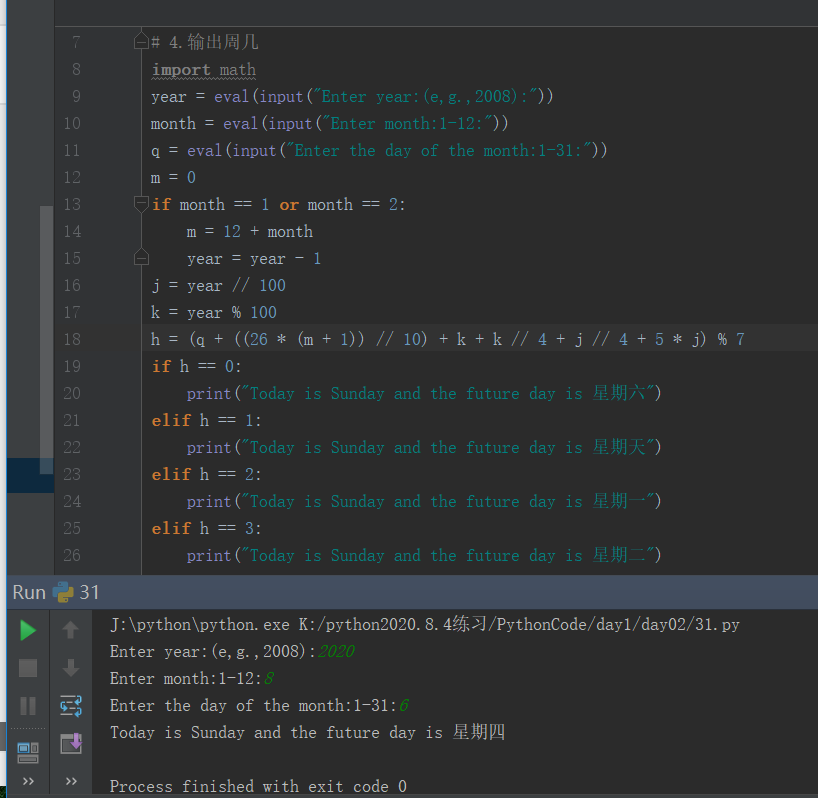Click the '31' label next to Python icon
Screen dimensions: 818x798
89,592
